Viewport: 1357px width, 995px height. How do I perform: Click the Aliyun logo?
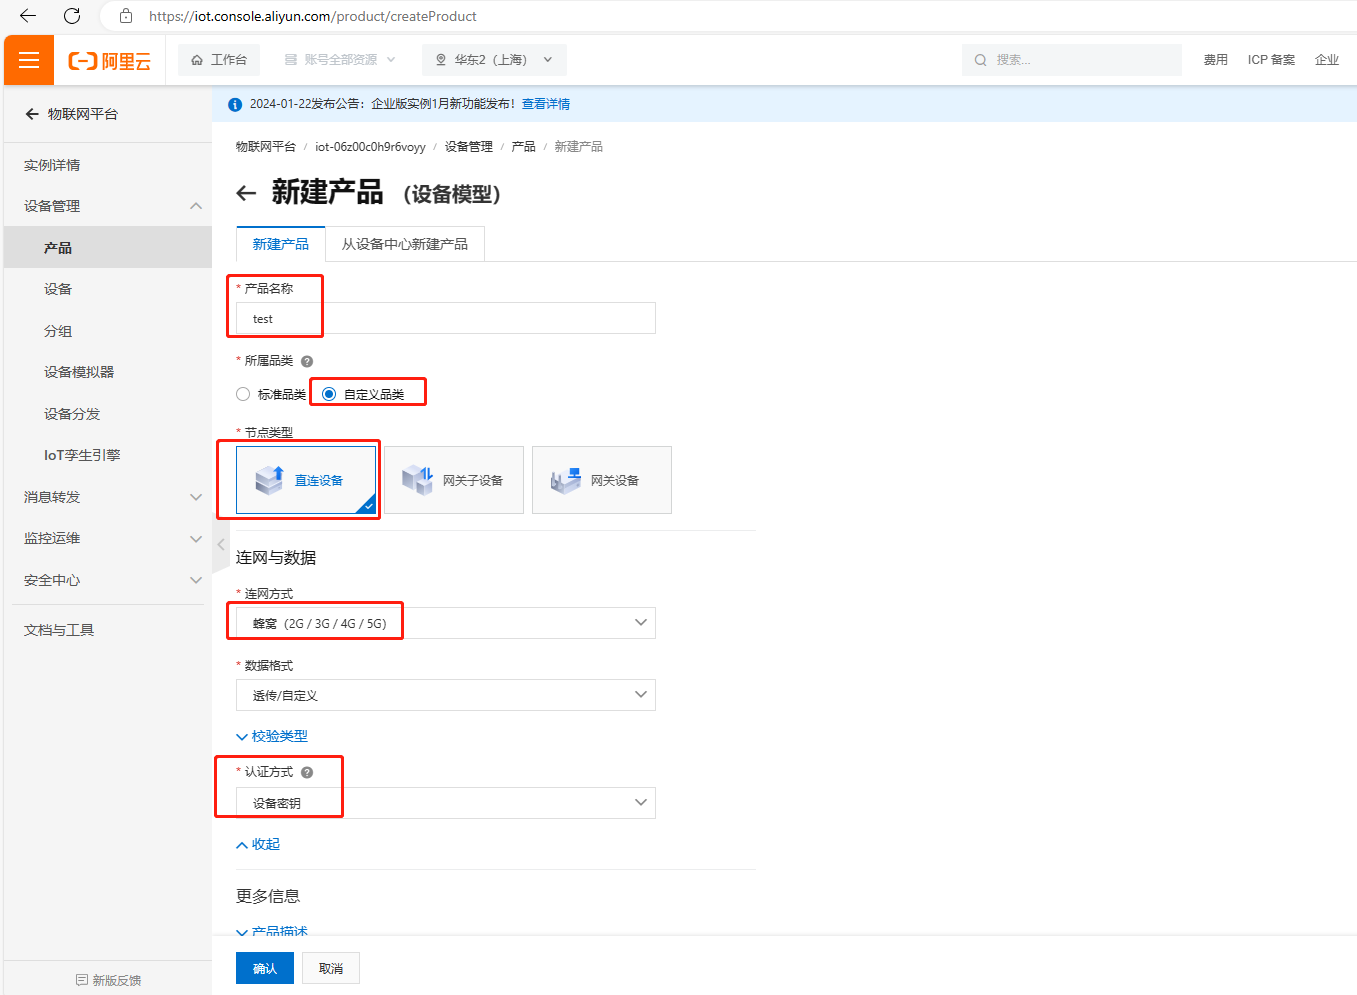coord(110,61)
